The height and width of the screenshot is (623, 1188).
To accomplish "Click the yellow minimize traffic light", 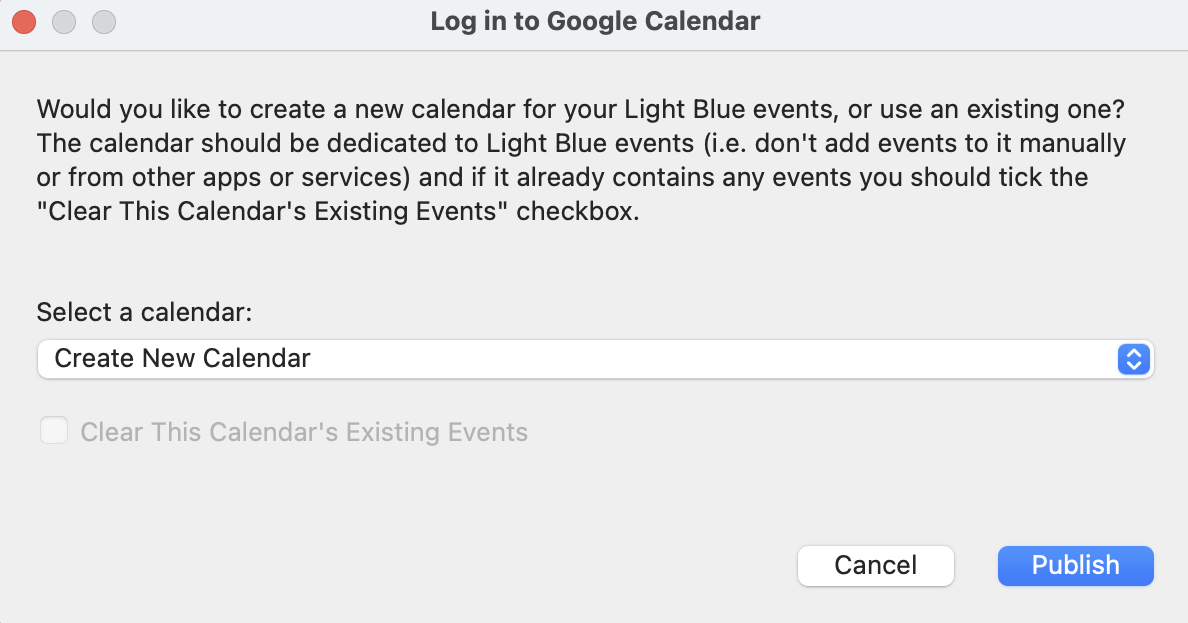I will pos(63,21).
